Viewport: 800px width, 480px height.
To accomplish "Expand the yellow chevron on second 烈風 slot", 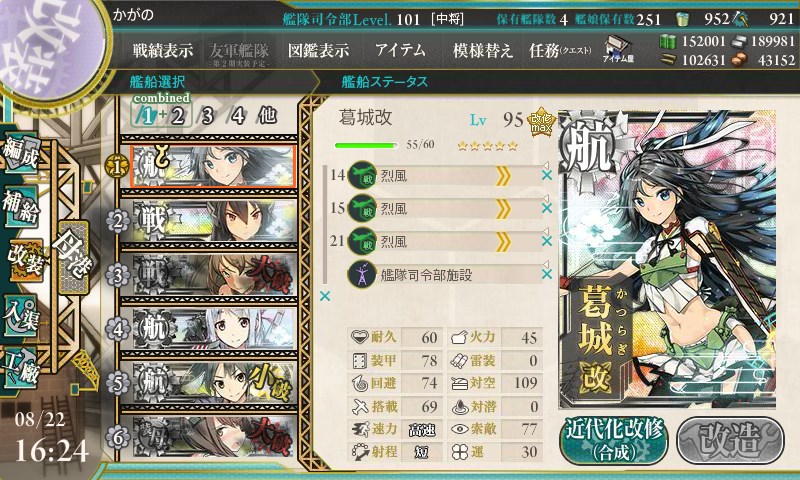I will tap(503, 209).
